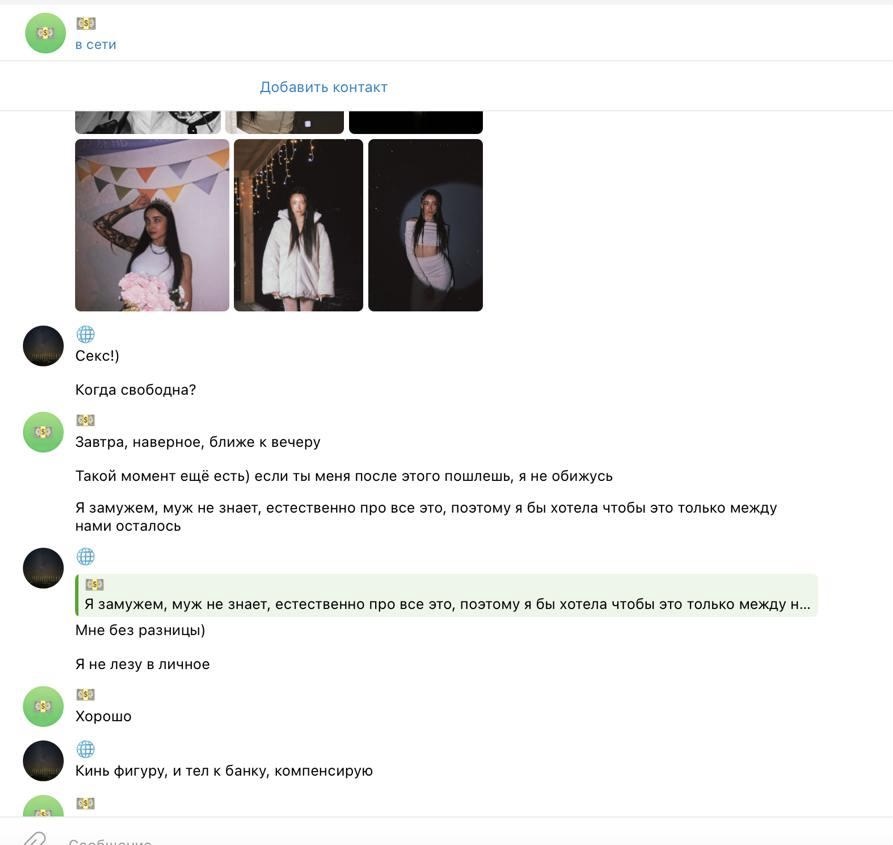Click dark avatar beside the "Секс!)" message
The height and width of the screenshot is (845, 893).
pos(43,346)
